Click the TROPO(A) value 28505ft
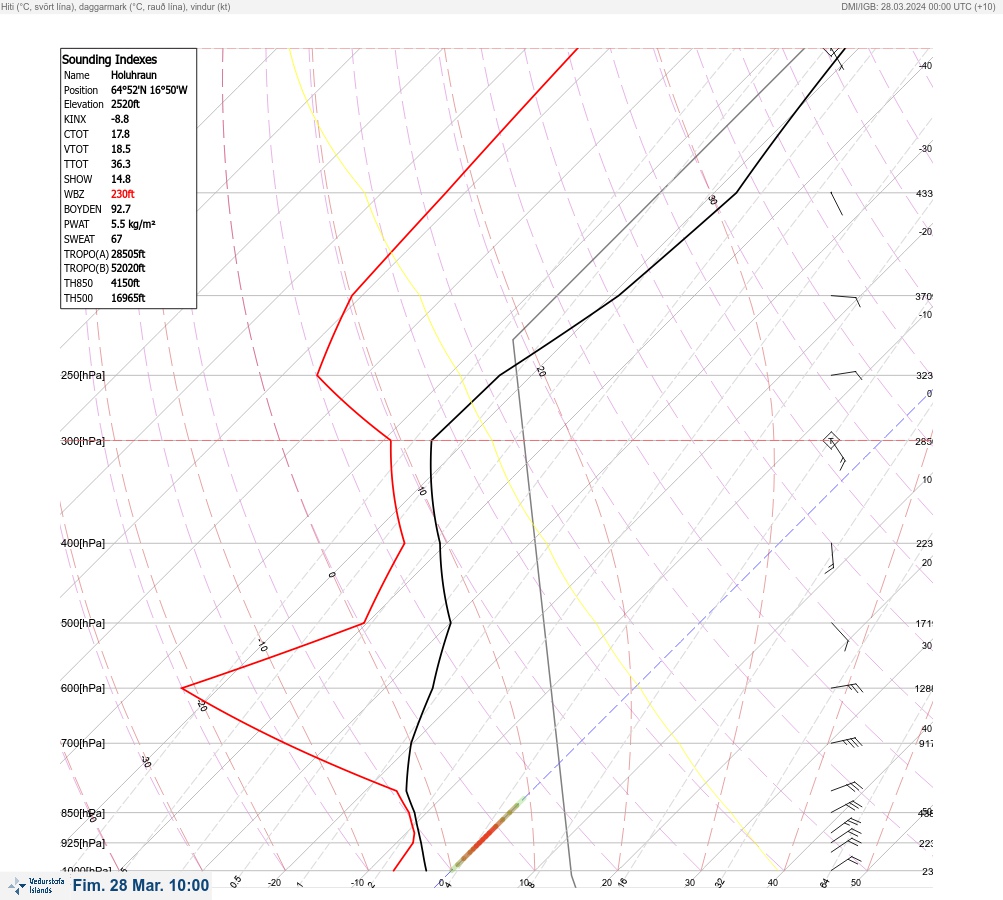1003x900 pixels. click(x=128, y=254)
